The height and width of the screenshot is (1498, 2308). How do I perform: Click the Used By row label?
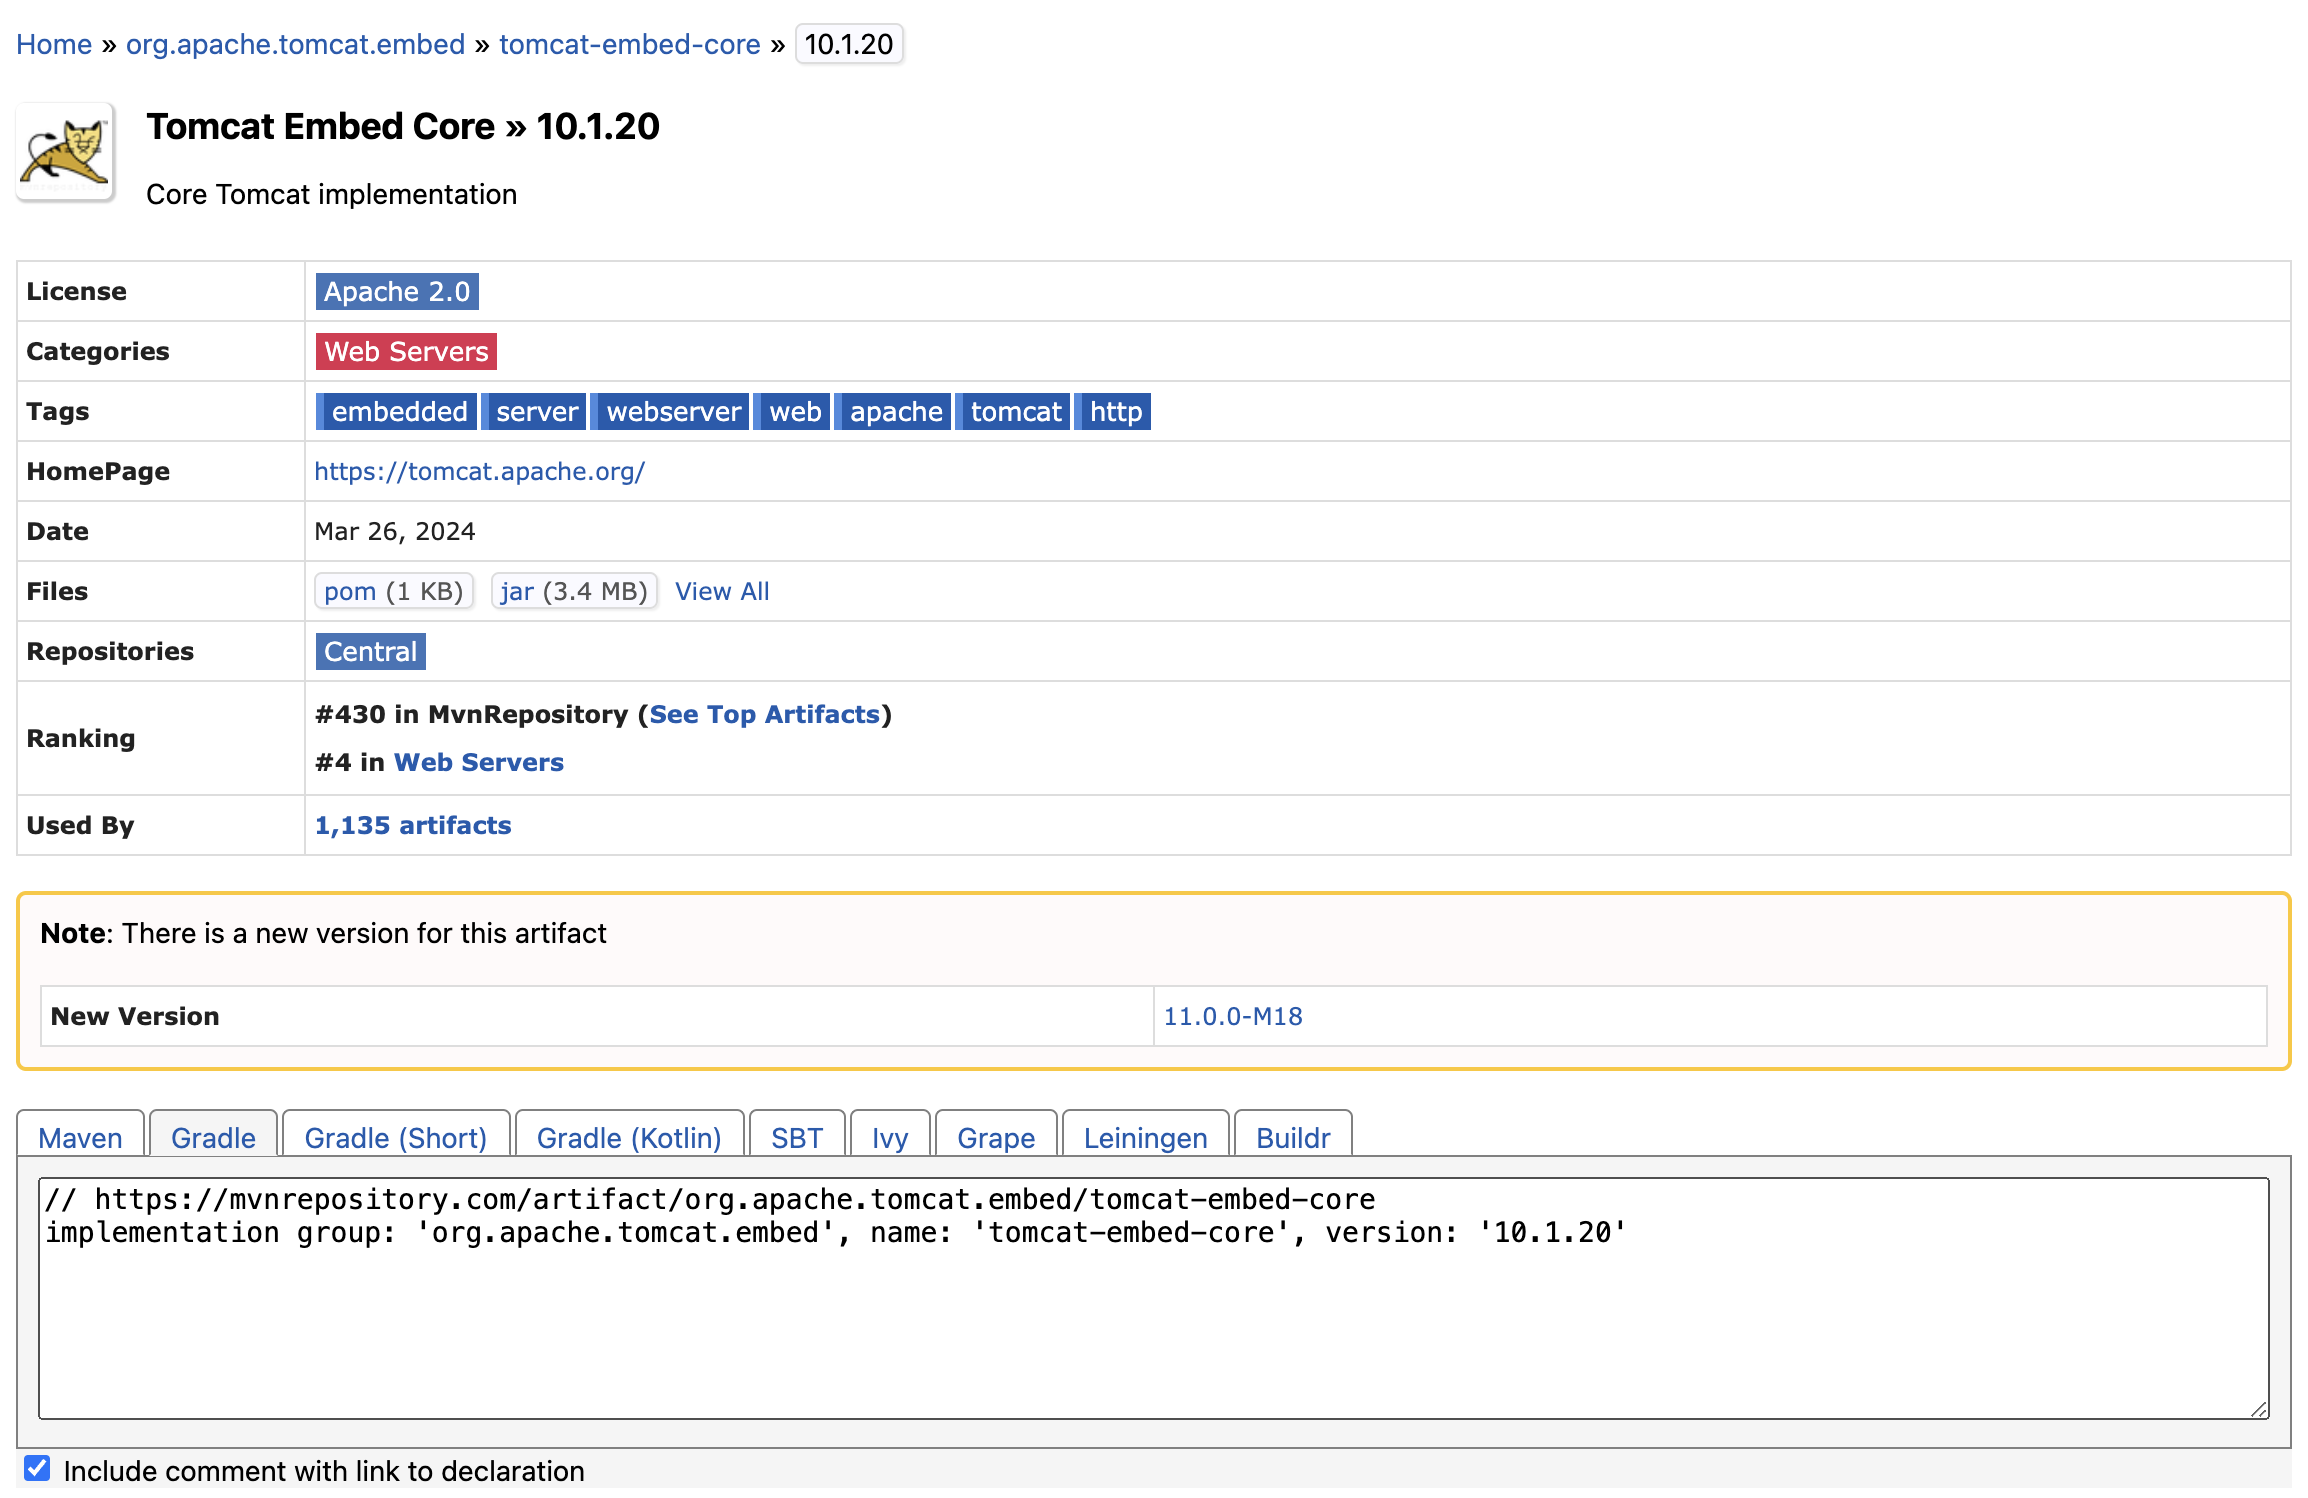tap(80, 825)
